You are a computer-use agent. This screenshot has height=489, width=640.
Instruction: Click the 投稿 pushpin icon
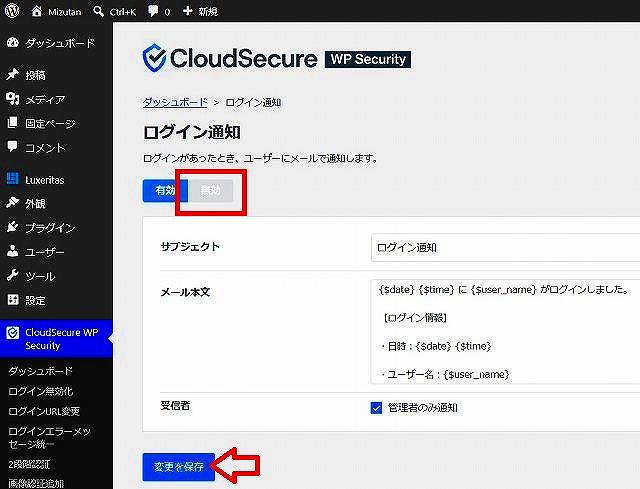pos(13,75)
